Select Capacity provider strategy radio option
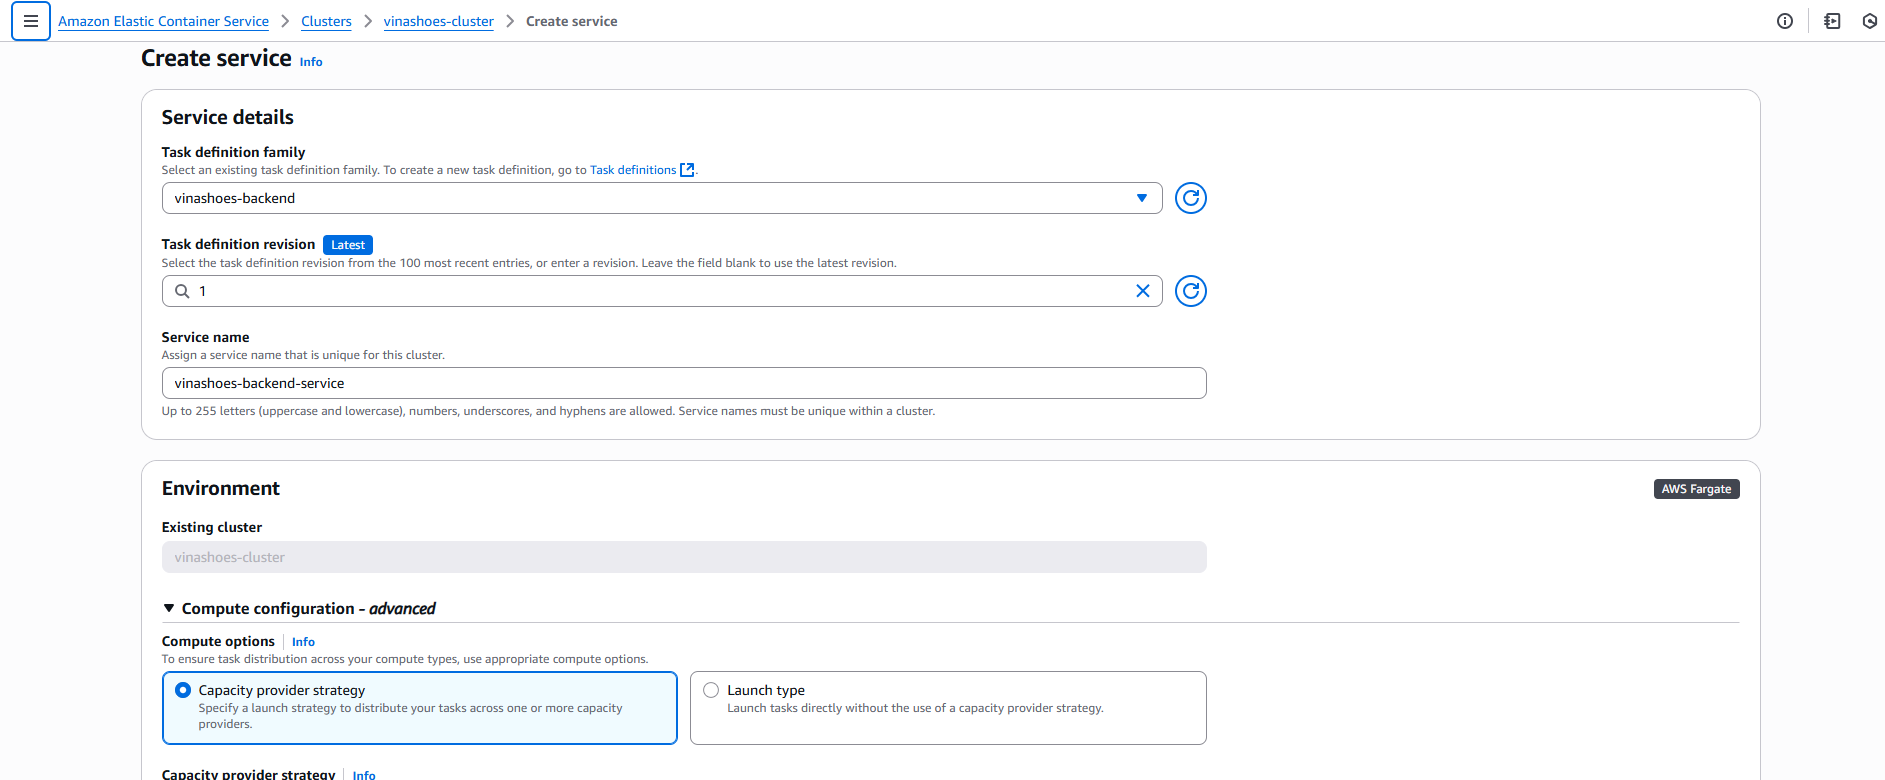Viewport: 1885px width, 780px height. click(x=183, y=690)
